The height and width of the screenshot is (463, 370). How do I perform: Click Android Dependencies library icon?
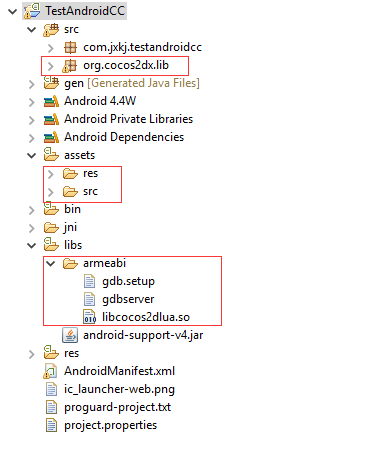pyautogui.click(x=51, y=137)
